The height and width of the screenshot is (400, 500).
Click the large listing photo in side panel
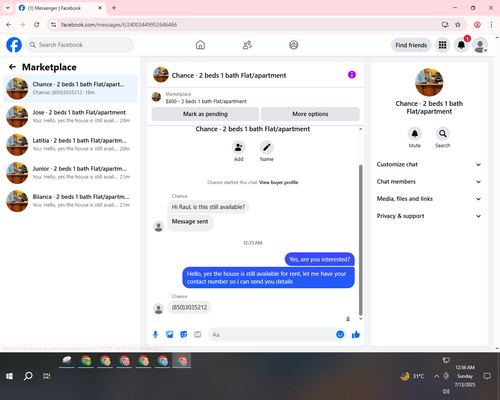[429, 82]
